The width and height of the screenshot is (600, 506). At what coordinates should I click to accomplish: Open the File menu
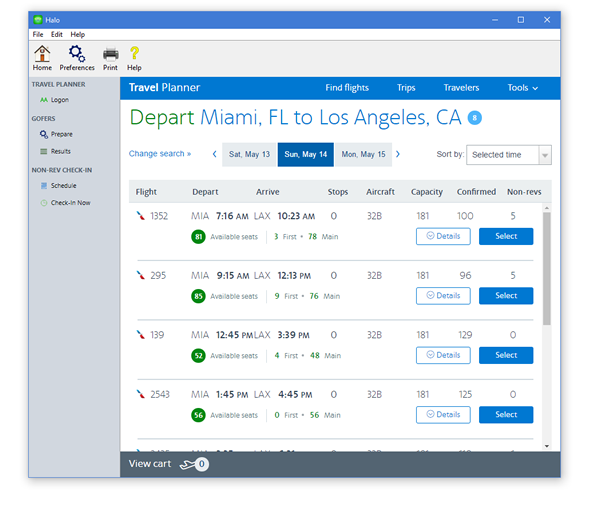pos(38,34)
